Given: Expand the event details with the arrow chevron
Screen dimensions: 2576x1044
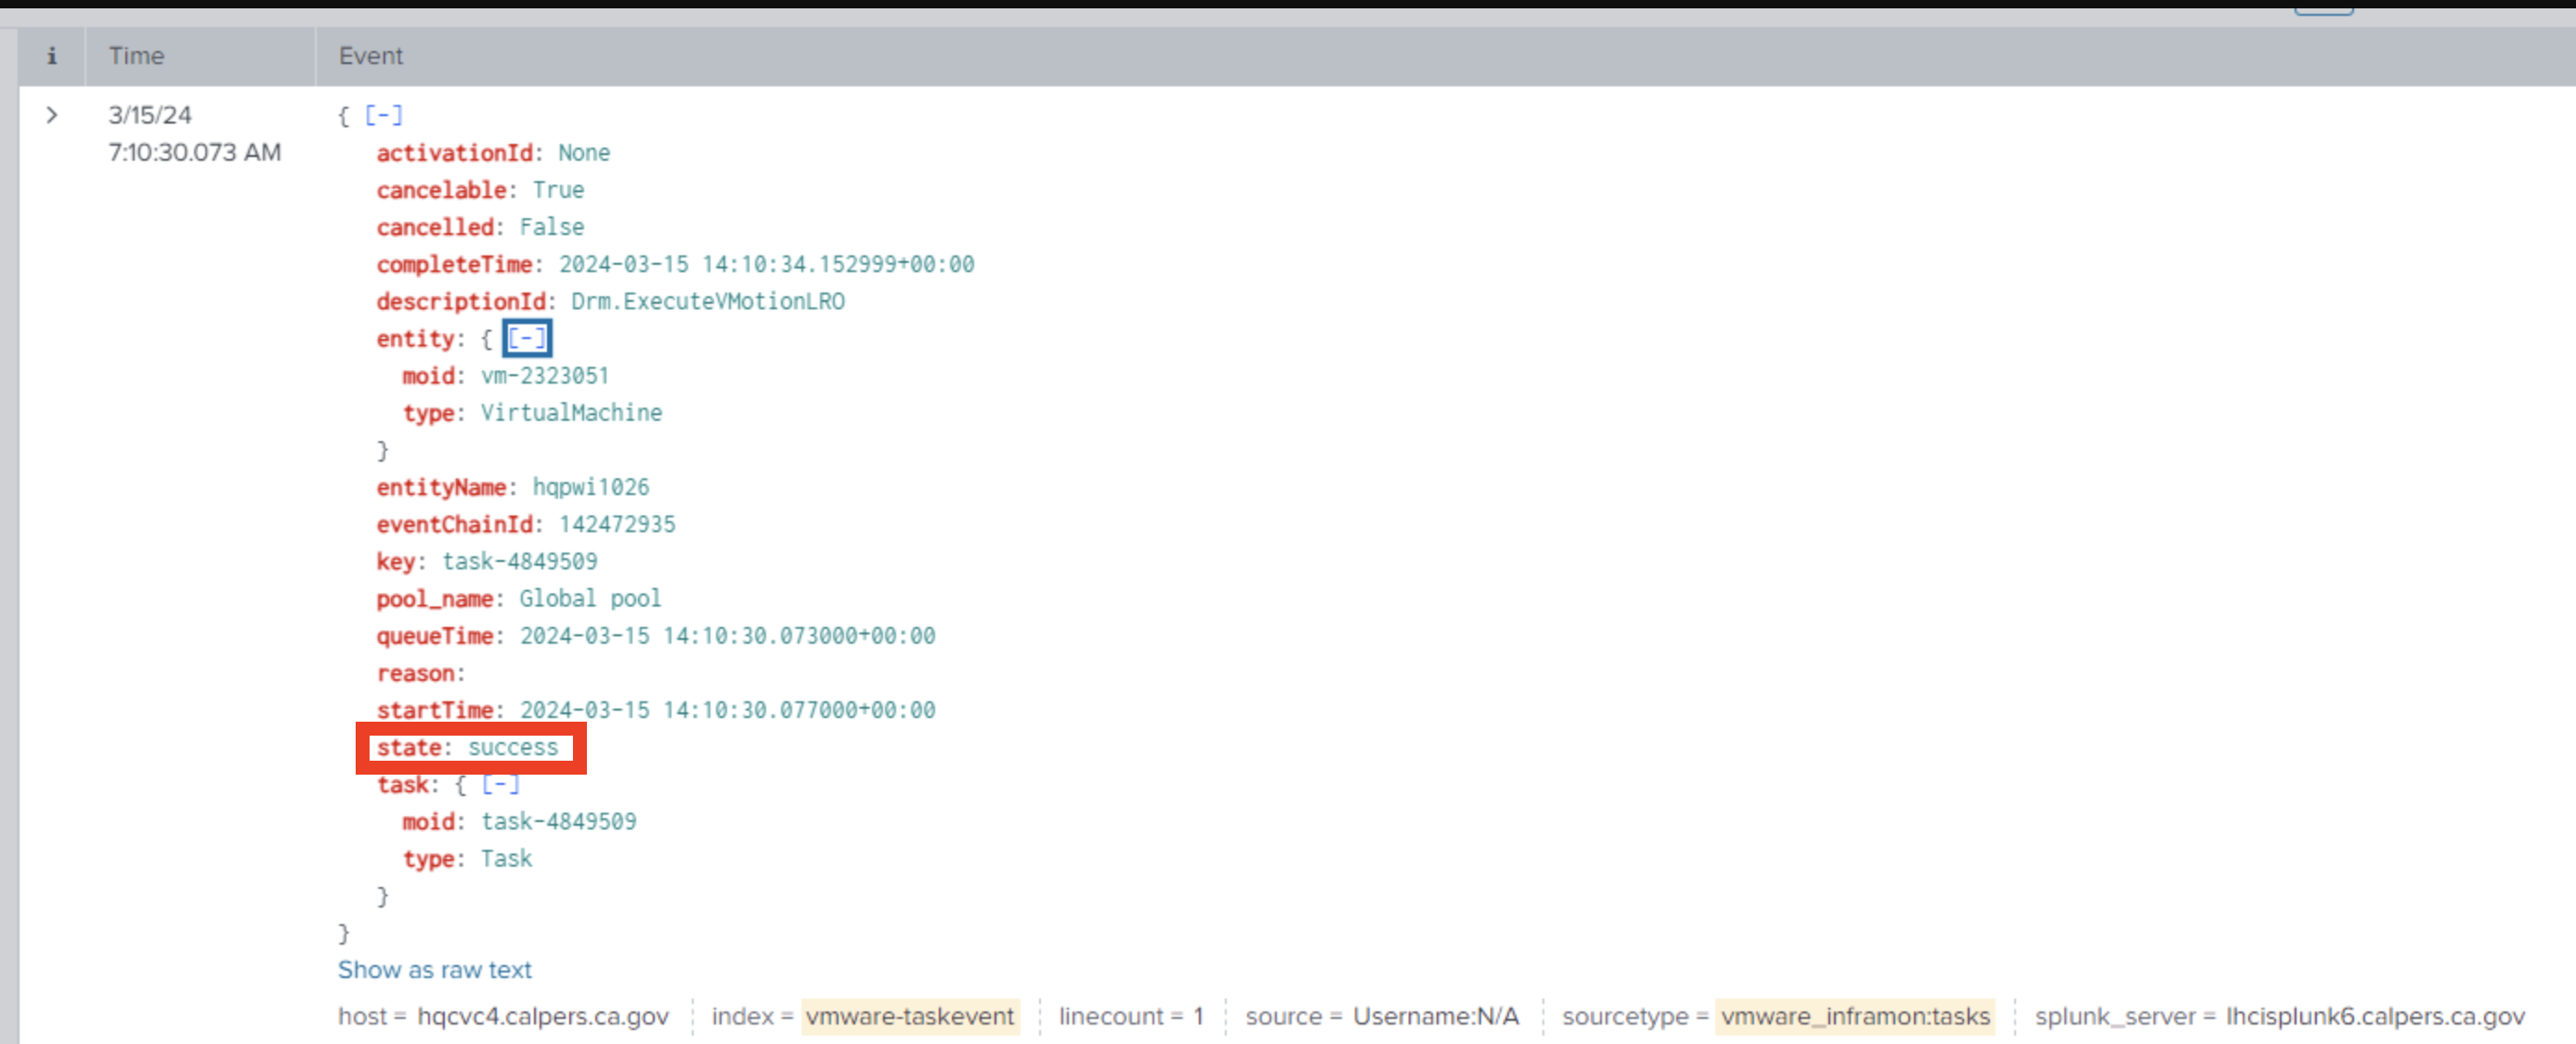Looking at the screenshot, I should pyautogui.click(x=52, y=115).
